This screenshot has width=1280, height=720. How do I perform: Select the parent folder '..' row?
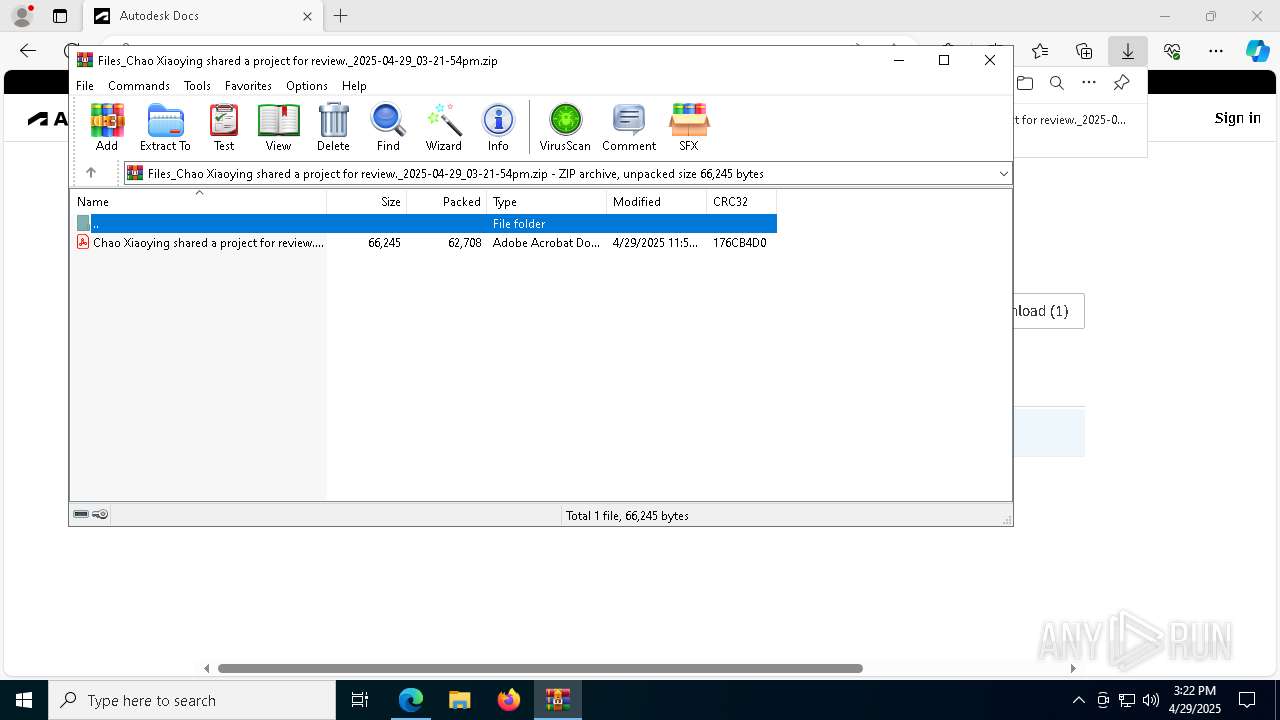coord(425,224)
